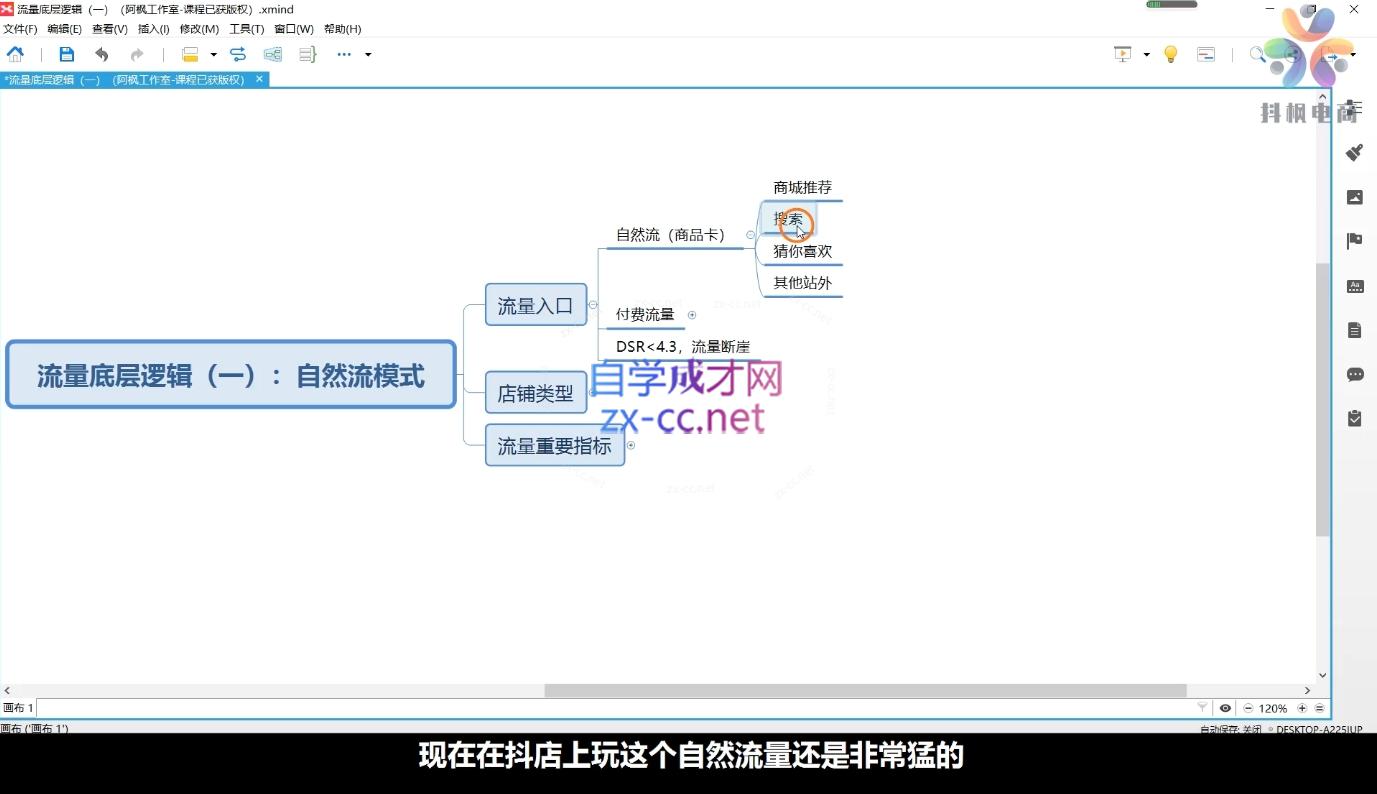Click the 画布 1 sheet button

[x=19, y=707]
